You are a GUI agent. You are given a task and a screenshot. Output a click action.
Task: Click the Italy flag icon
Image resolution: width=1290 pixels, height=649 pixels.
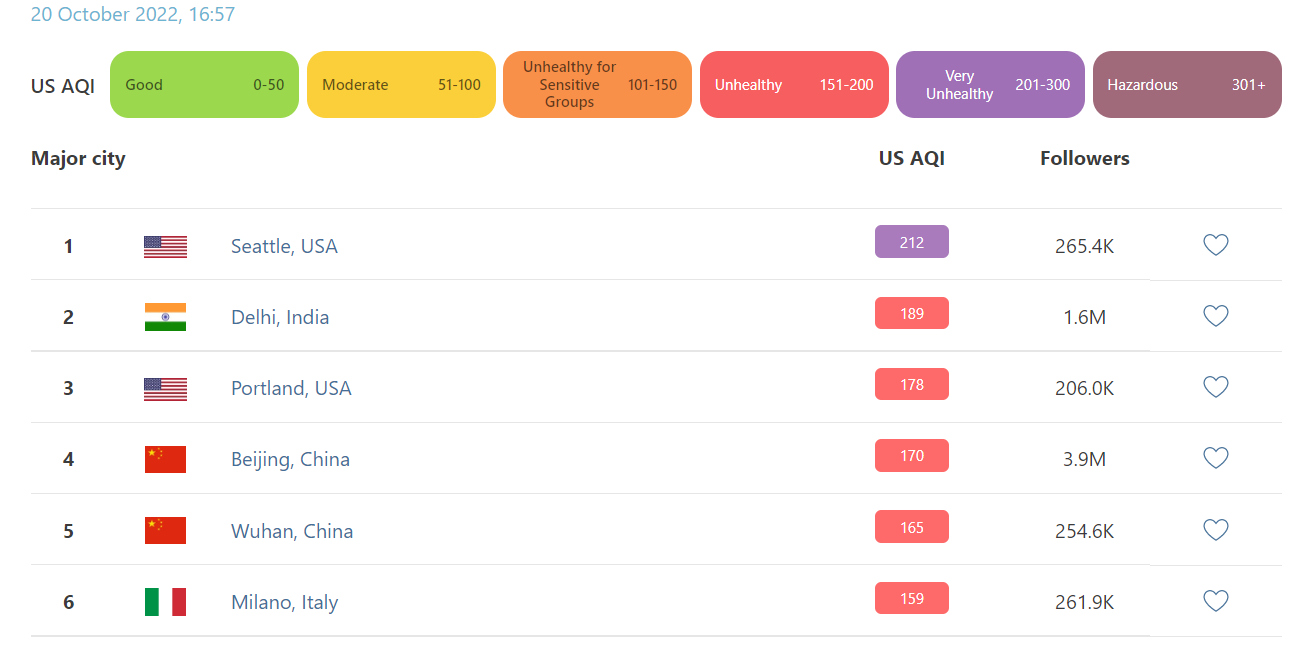pyautogui.click(x=165, y=602)
